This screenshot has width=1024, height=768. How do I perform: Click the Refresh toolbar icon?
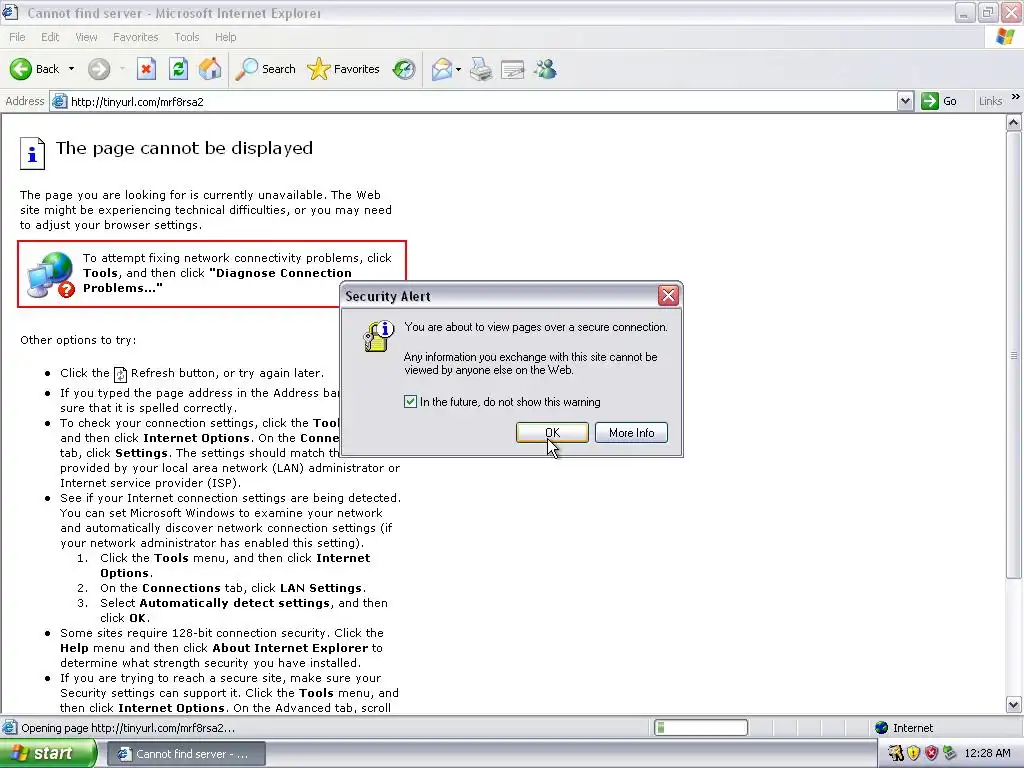pyautogui.click(x=178, y=69)
